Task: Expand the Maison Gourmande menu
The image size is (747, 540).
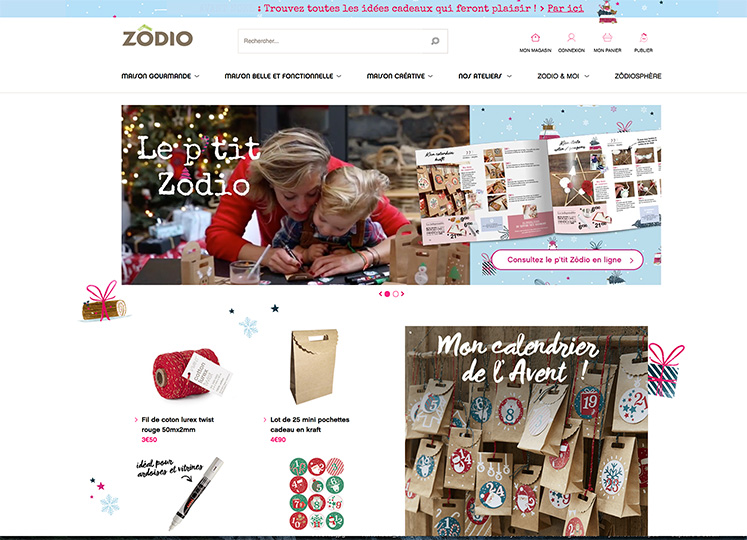Action: pos(160,76)
